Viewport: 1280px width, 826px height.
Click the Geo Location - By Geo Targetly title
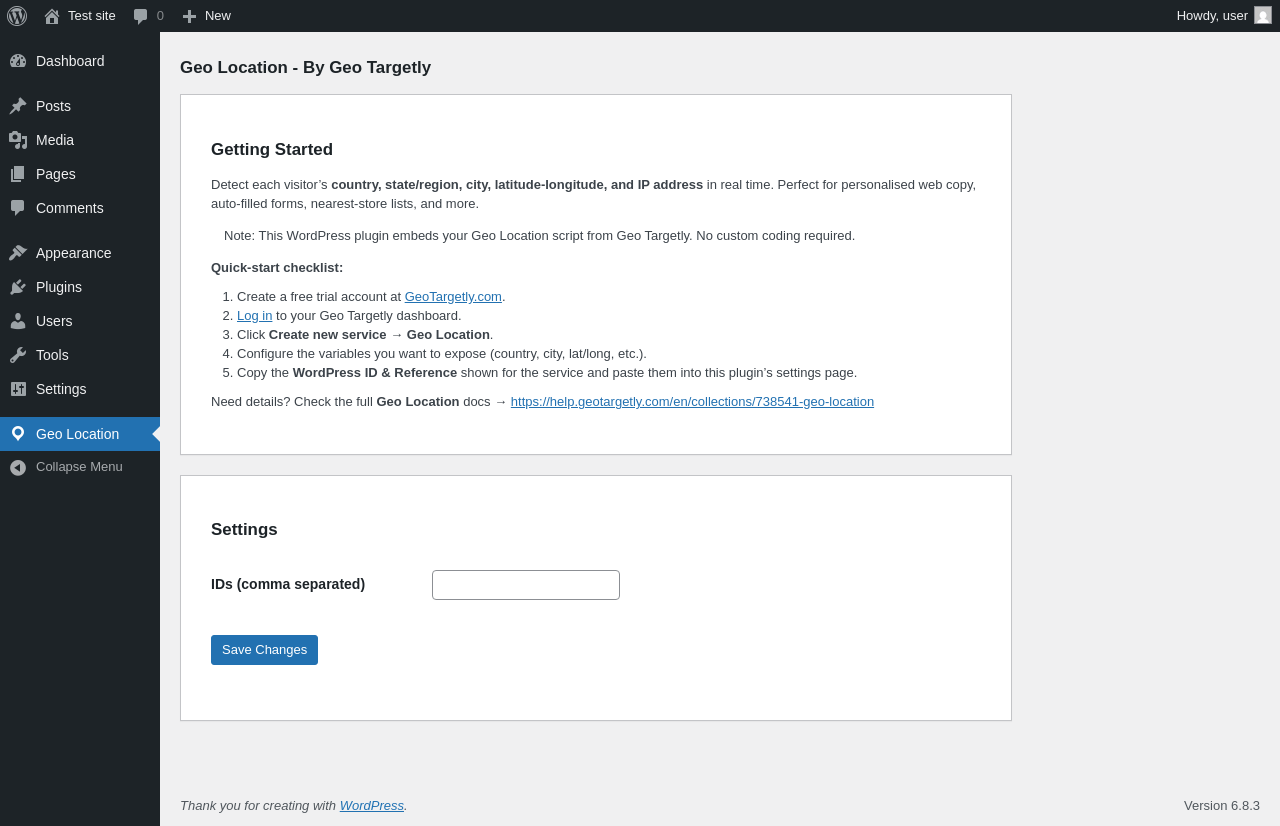point(305,68)
